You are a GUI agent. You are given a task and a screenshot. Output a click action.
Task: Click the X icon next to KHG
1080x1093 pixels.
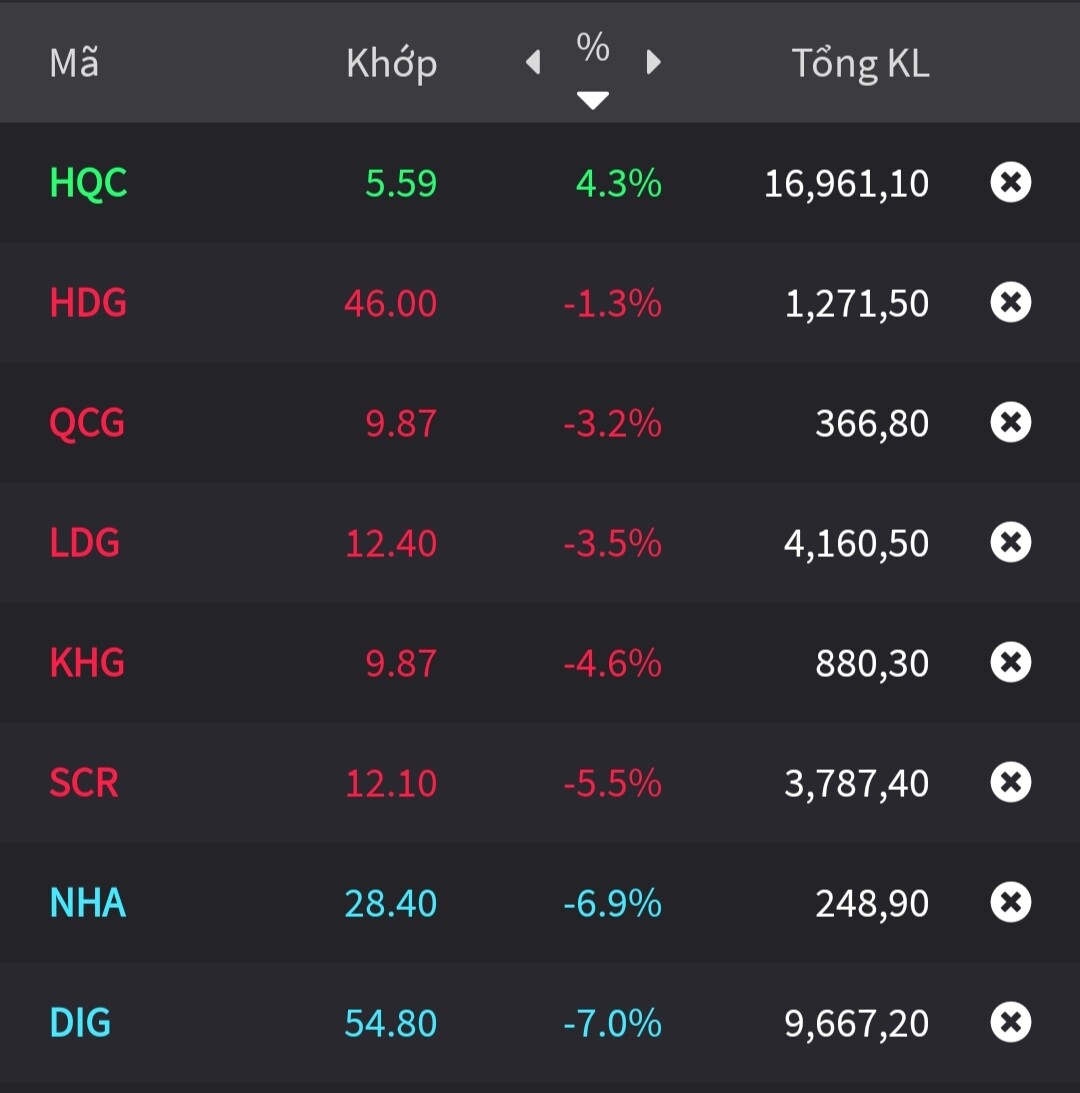(1010, 663)
